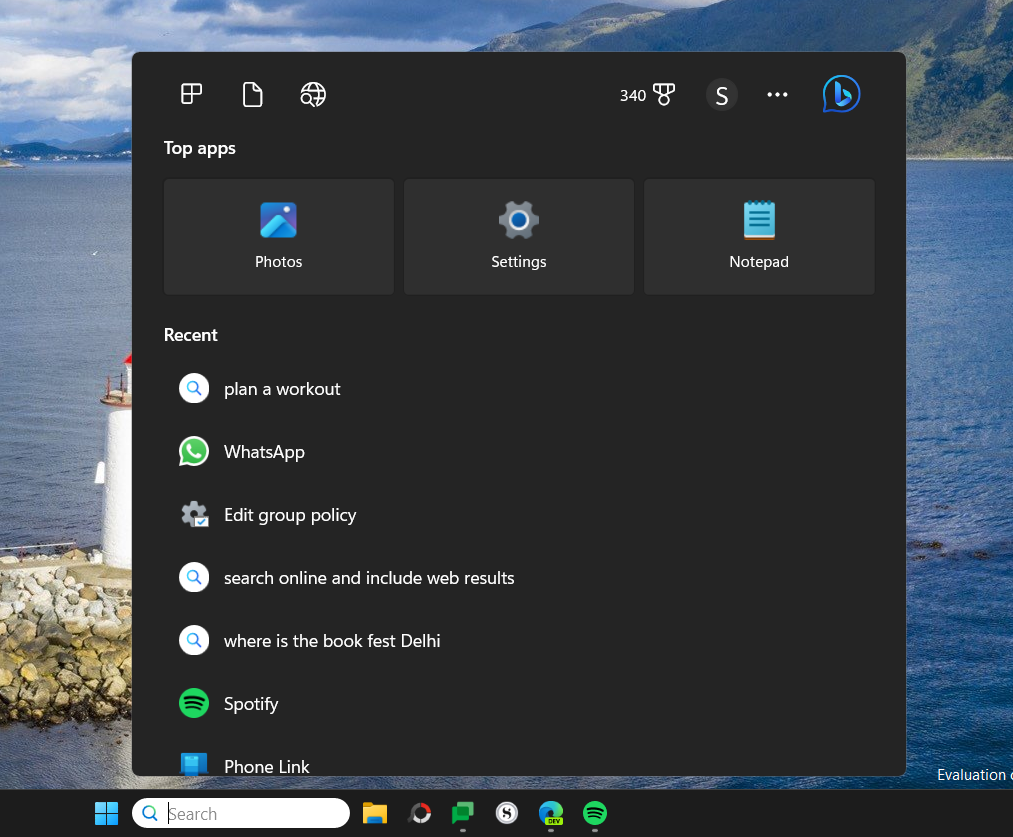Check Microsoft Rewards points badge

(647, 95)
